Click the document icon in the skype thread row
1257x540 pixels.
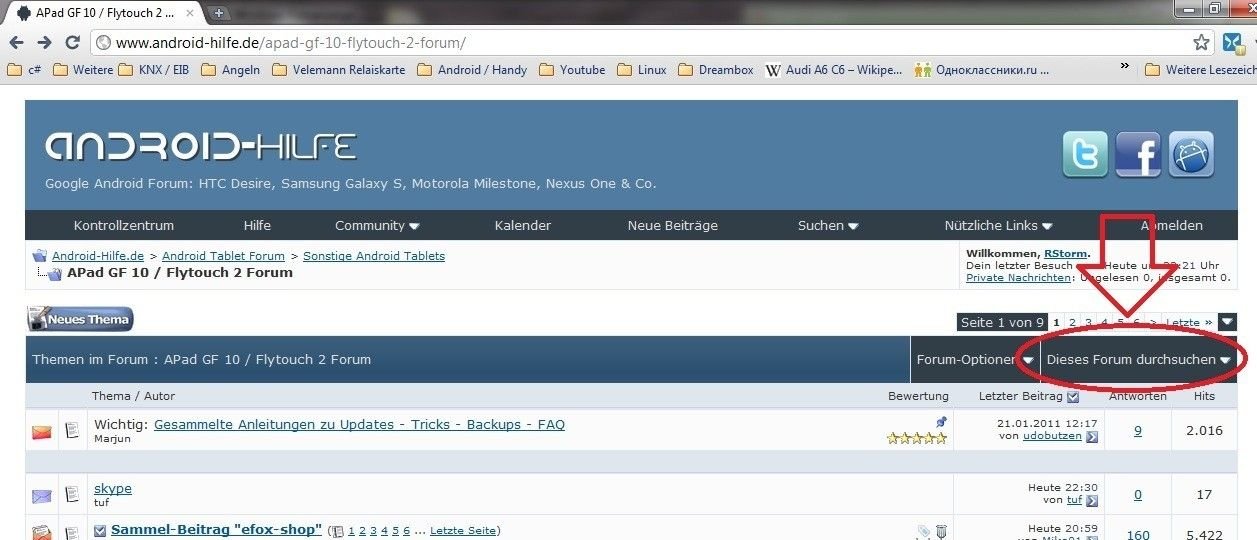72,494
